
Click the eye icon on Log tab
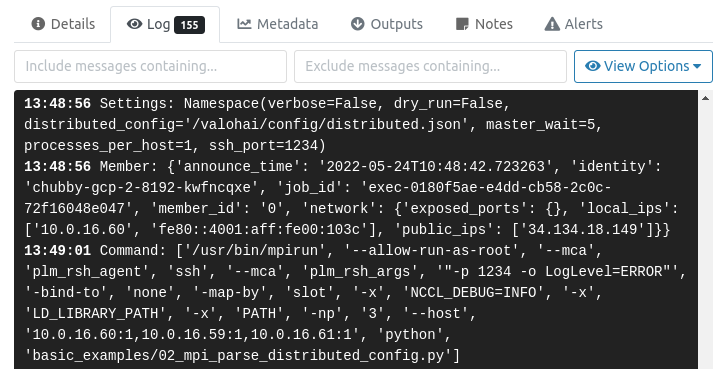click(134, 24)
